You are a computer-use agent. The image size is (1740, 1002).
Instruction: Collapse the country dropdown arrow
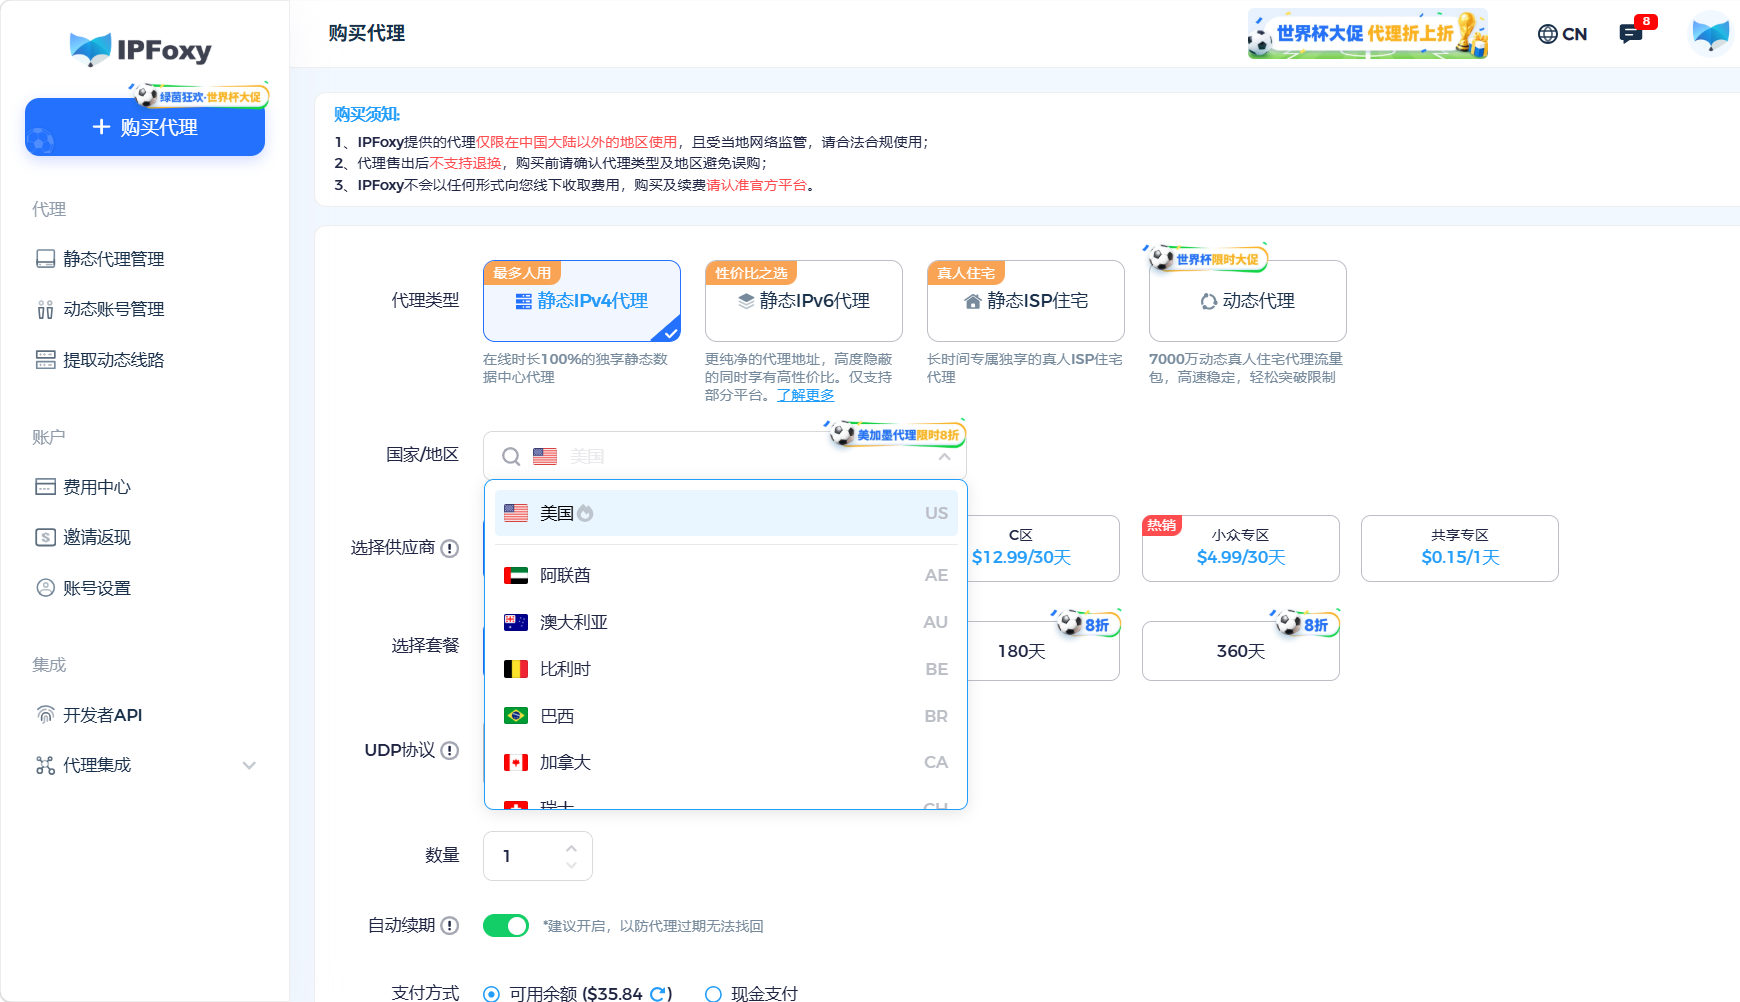944,456
